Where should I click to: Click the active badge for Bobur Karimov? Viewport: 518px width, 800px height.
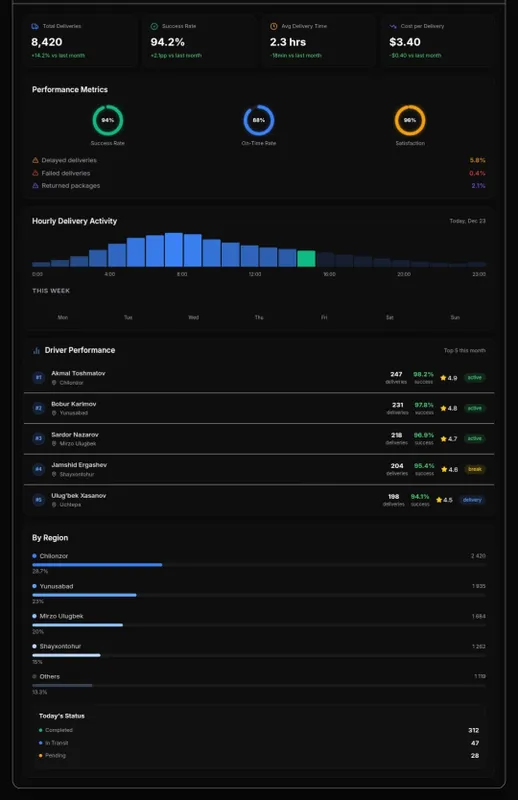[x=475, y=408]
